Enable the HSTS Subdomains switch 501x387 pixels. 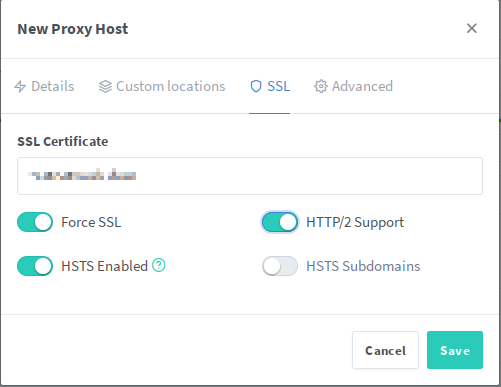click(280, 266)
